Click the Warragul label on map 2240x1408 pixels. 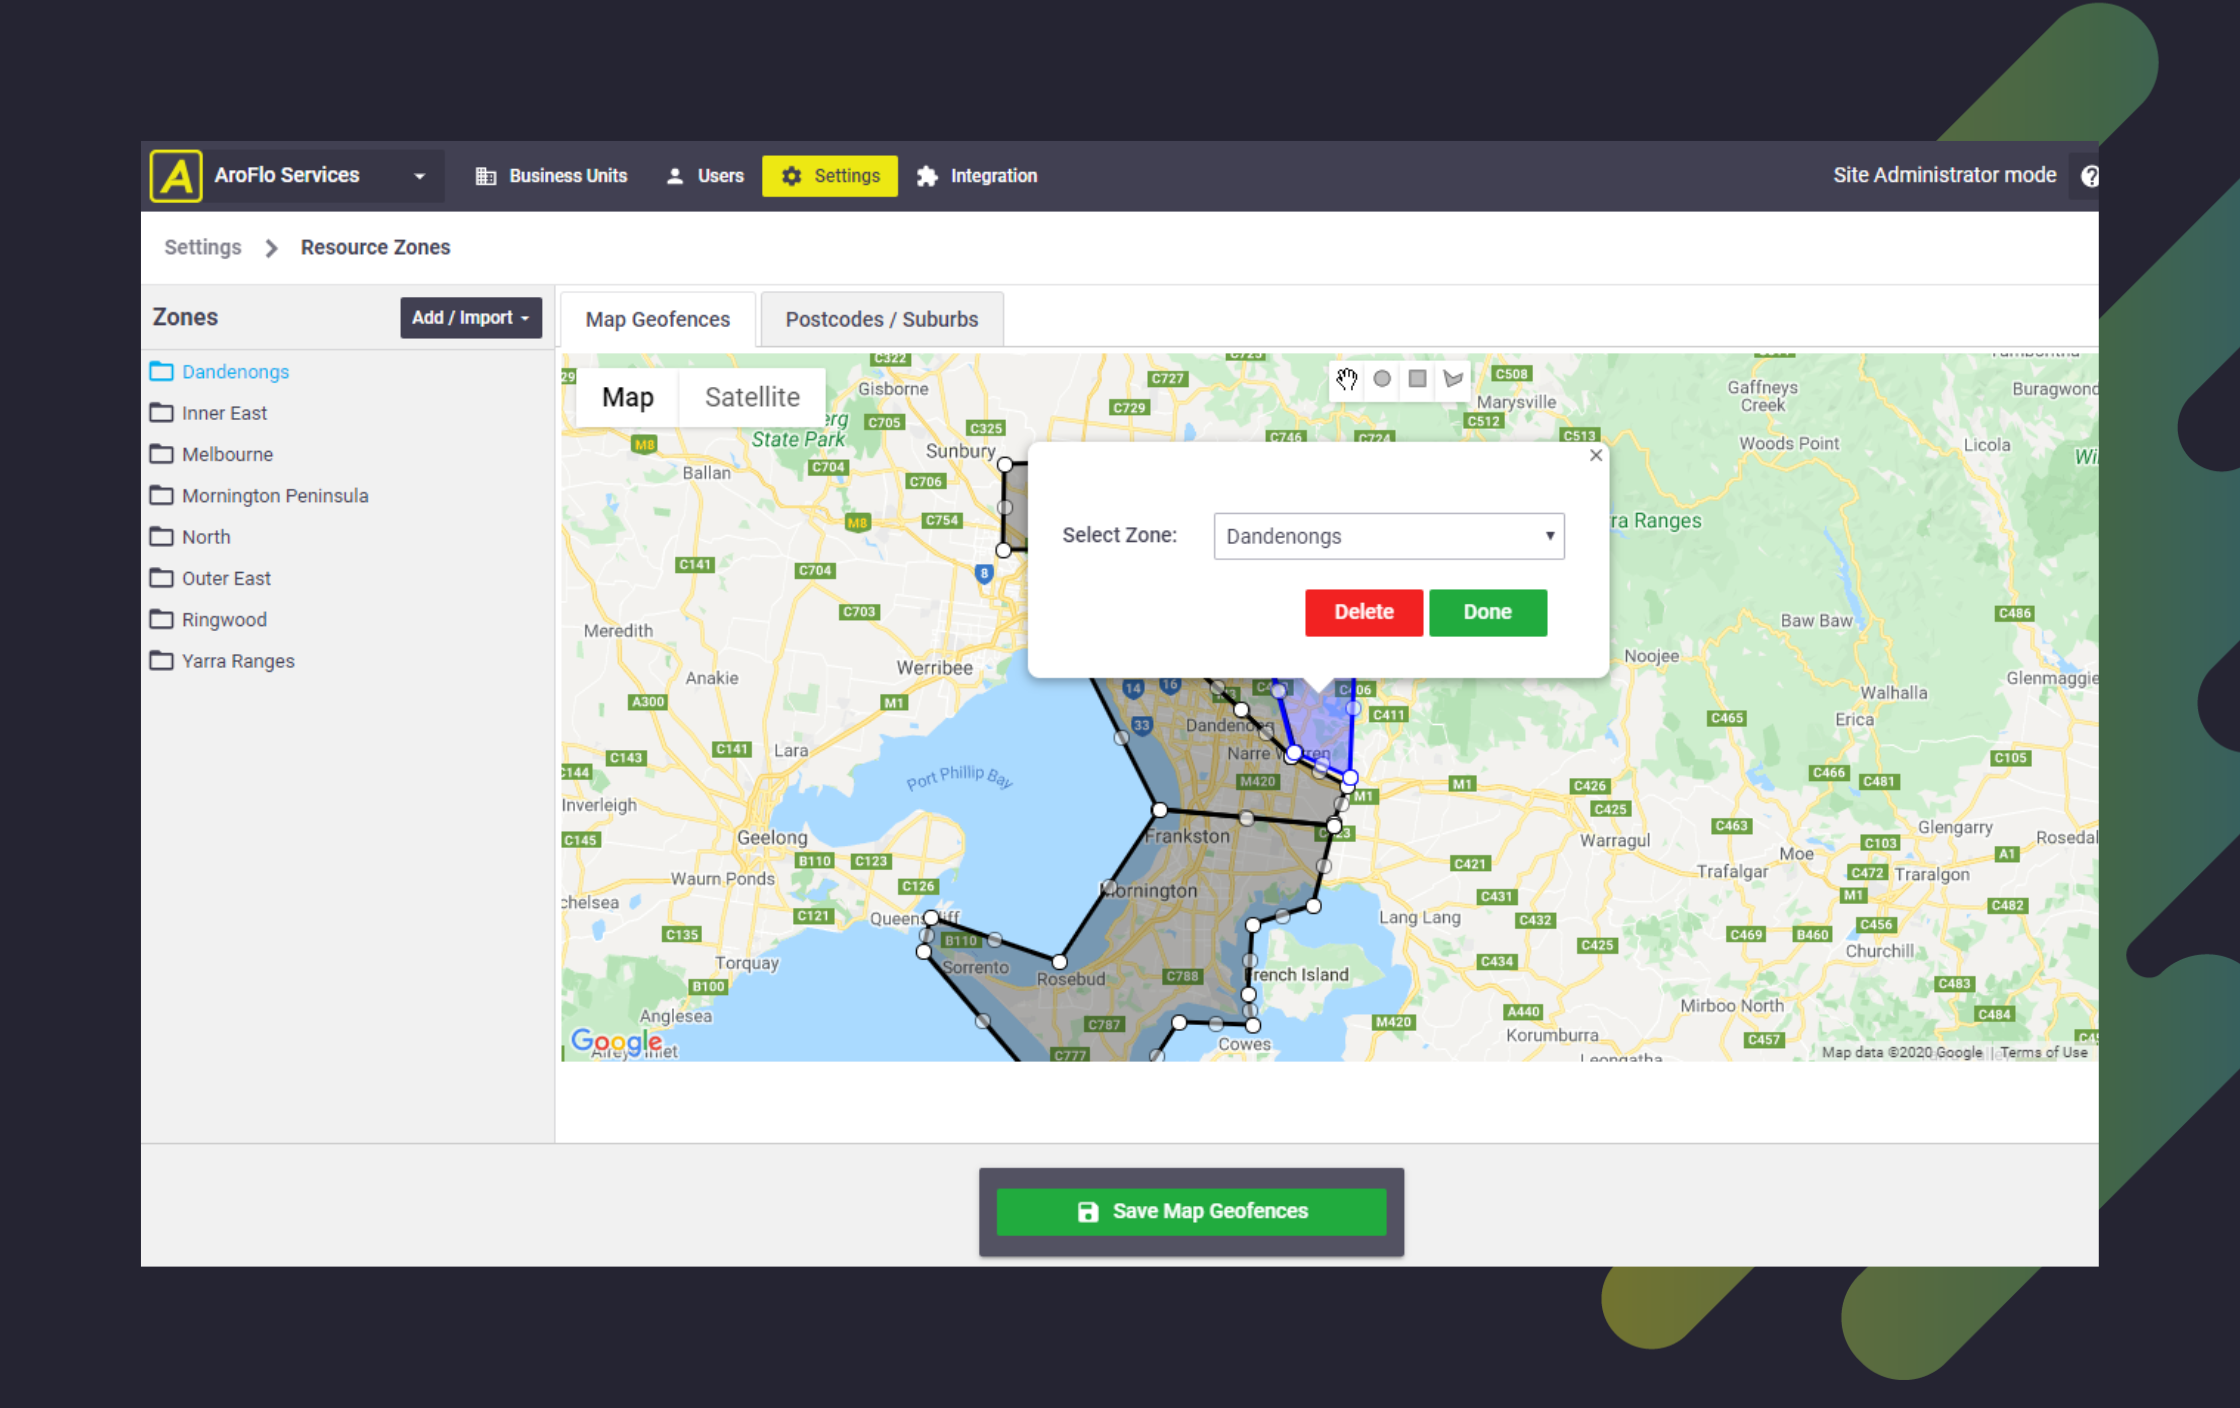tap(1615, 840)
